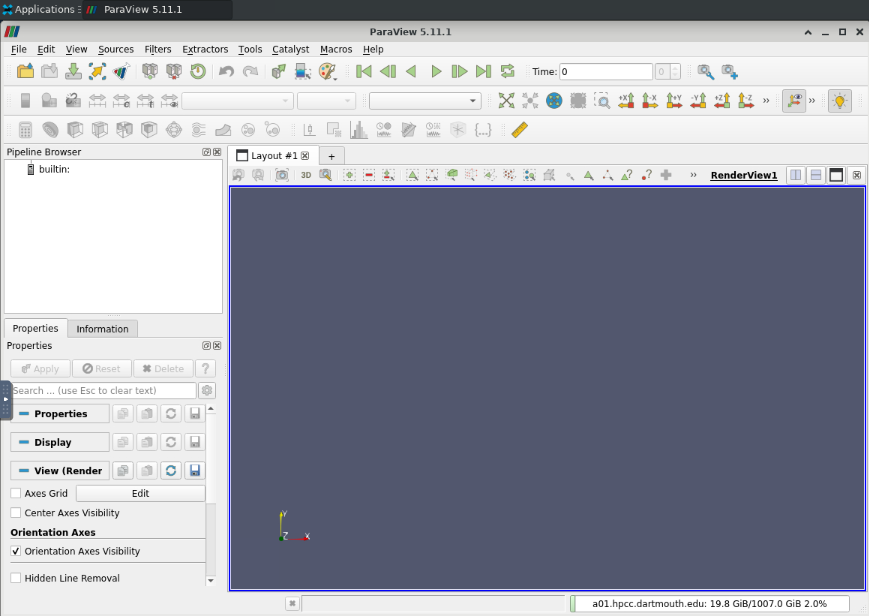The image size is (869, 616).
Task: Maximize the RenderView1 frame
Action: click(x=836, y=175)
